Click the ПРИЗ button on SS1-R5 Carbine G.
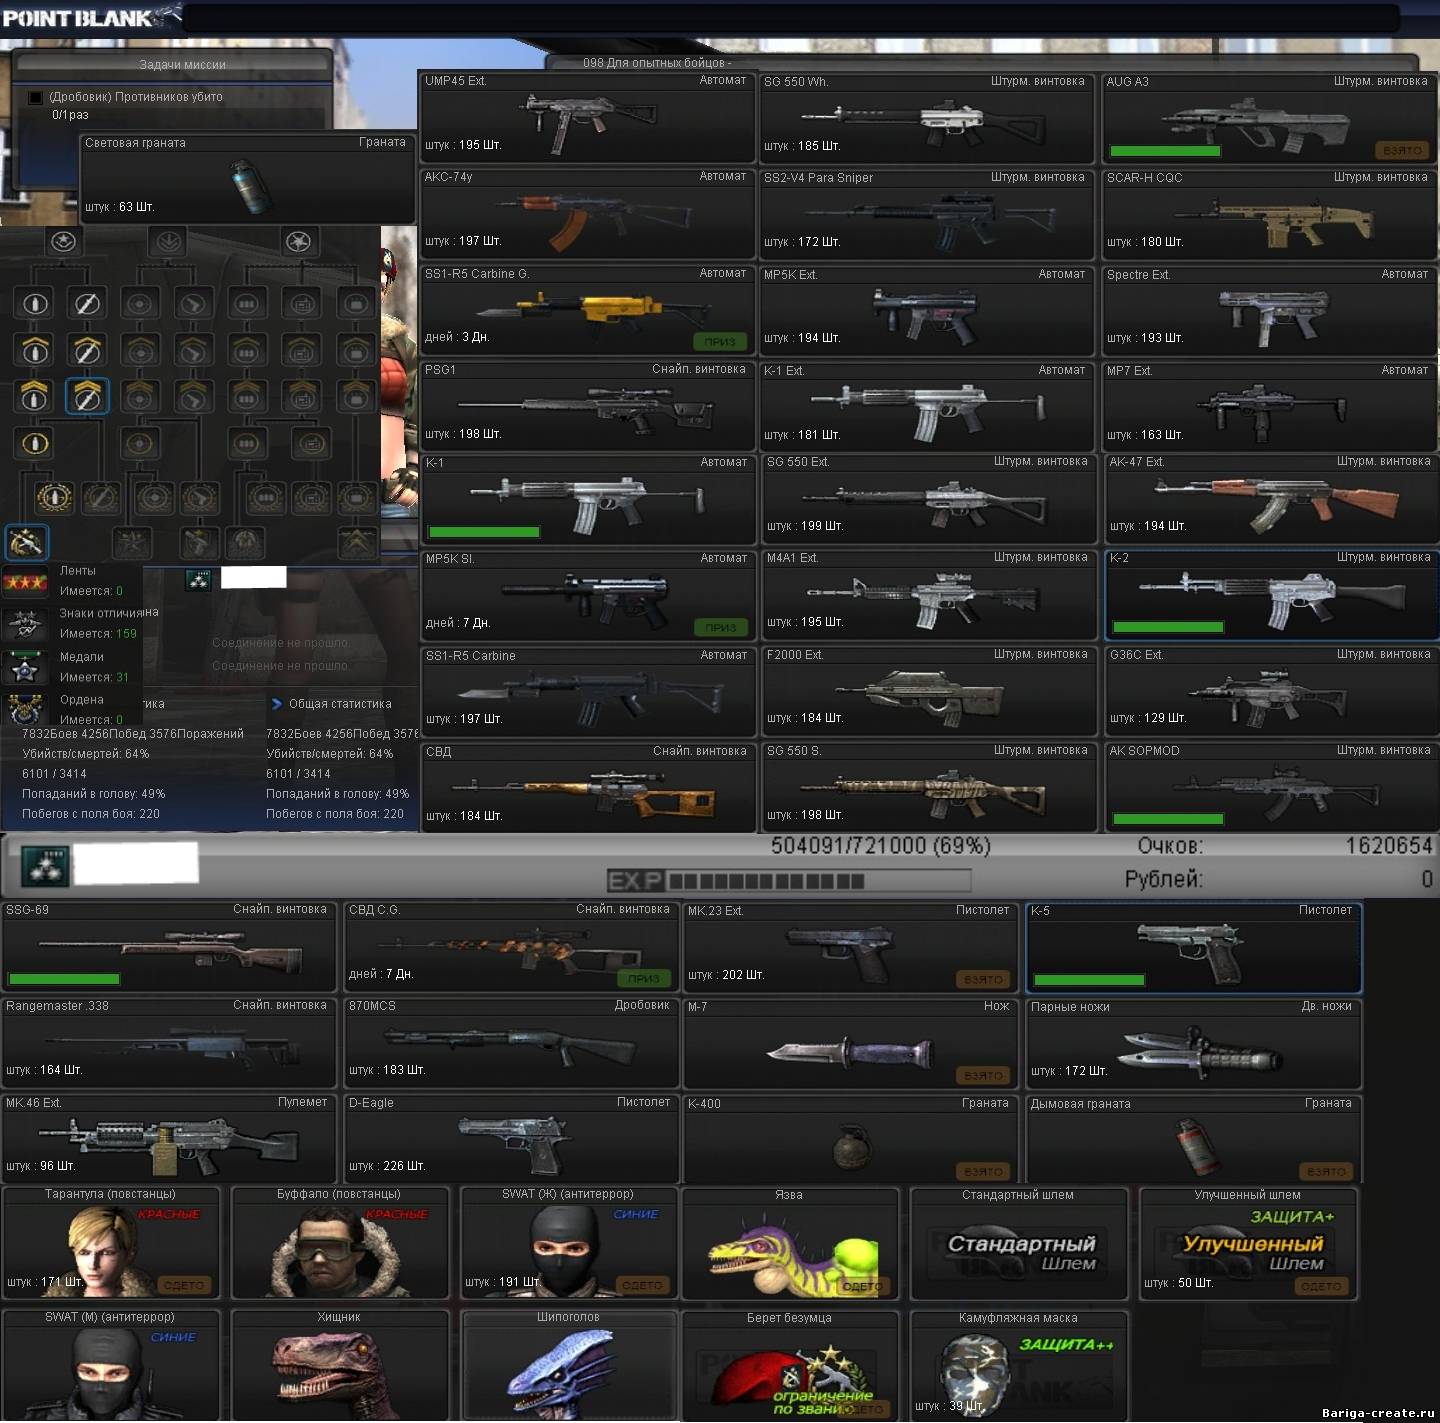 [720, 342]
